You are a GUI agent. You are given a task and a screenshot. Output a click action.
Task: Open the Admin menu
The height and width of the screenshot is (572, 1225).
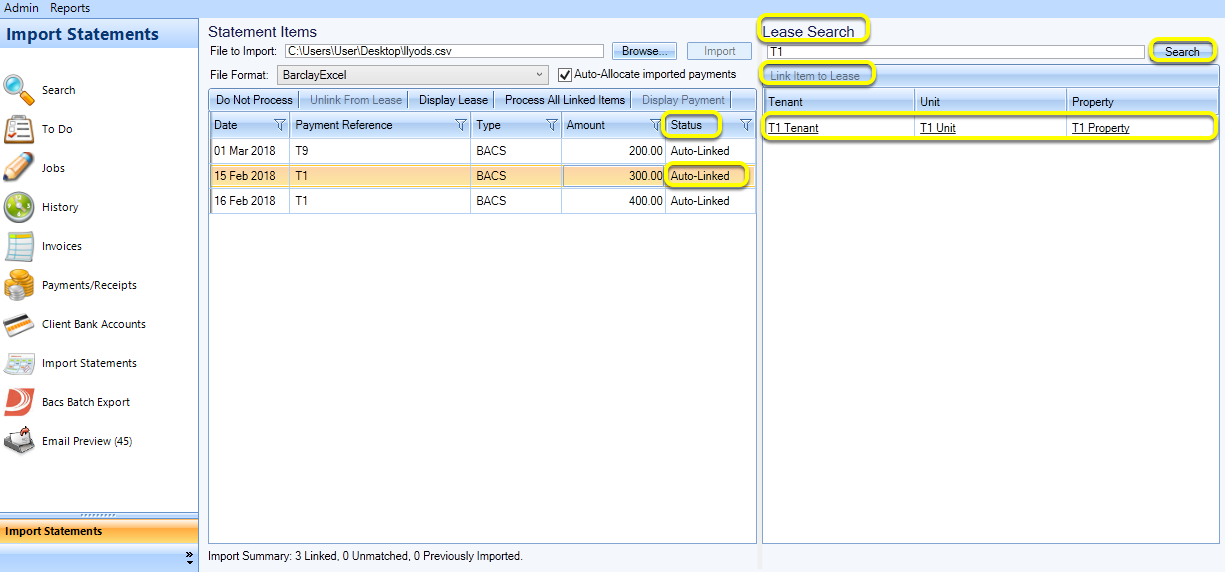(x=22, y=8)
